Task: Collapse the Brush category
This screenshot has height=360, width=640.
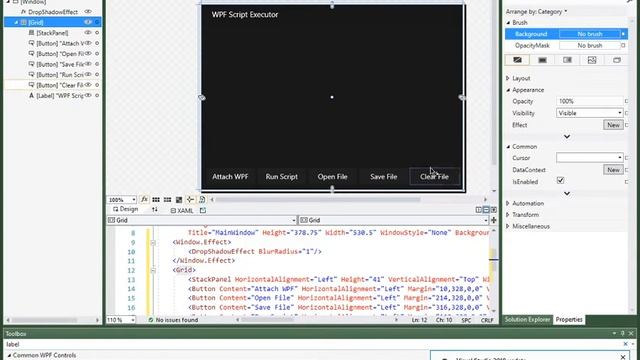Action: point(508,23)
